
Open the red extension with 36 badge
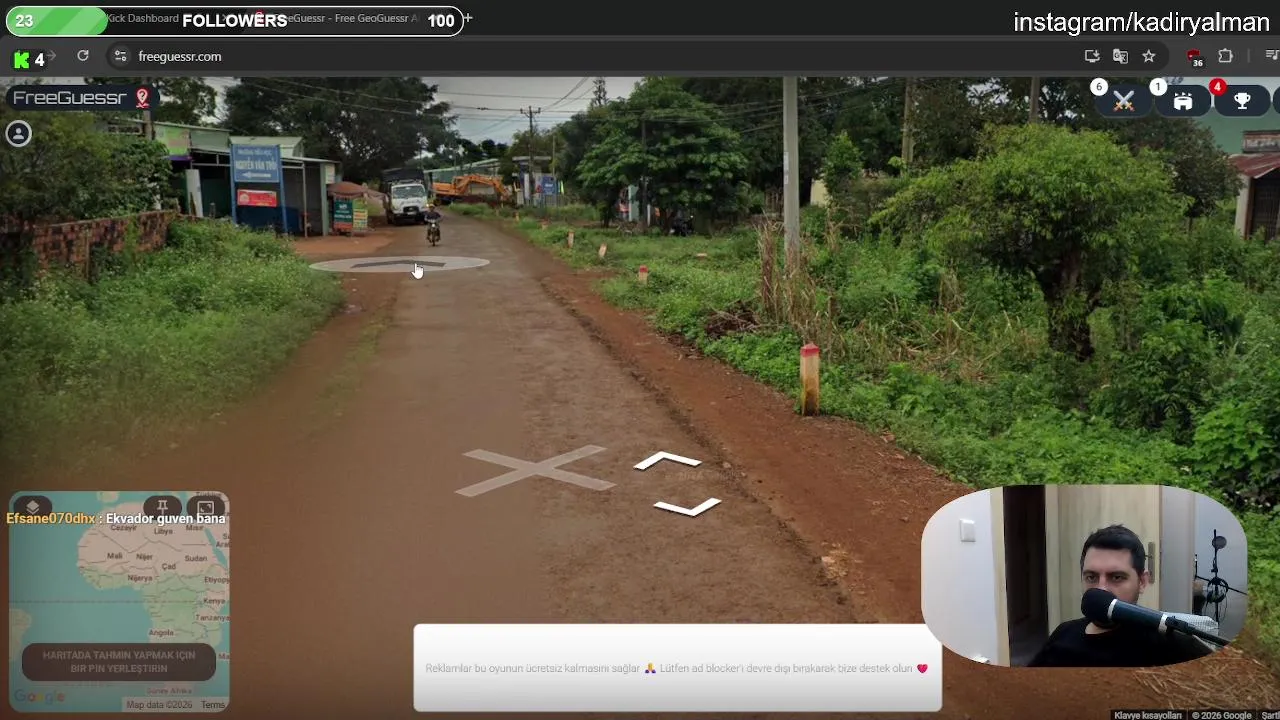(x=1194, y=58)
